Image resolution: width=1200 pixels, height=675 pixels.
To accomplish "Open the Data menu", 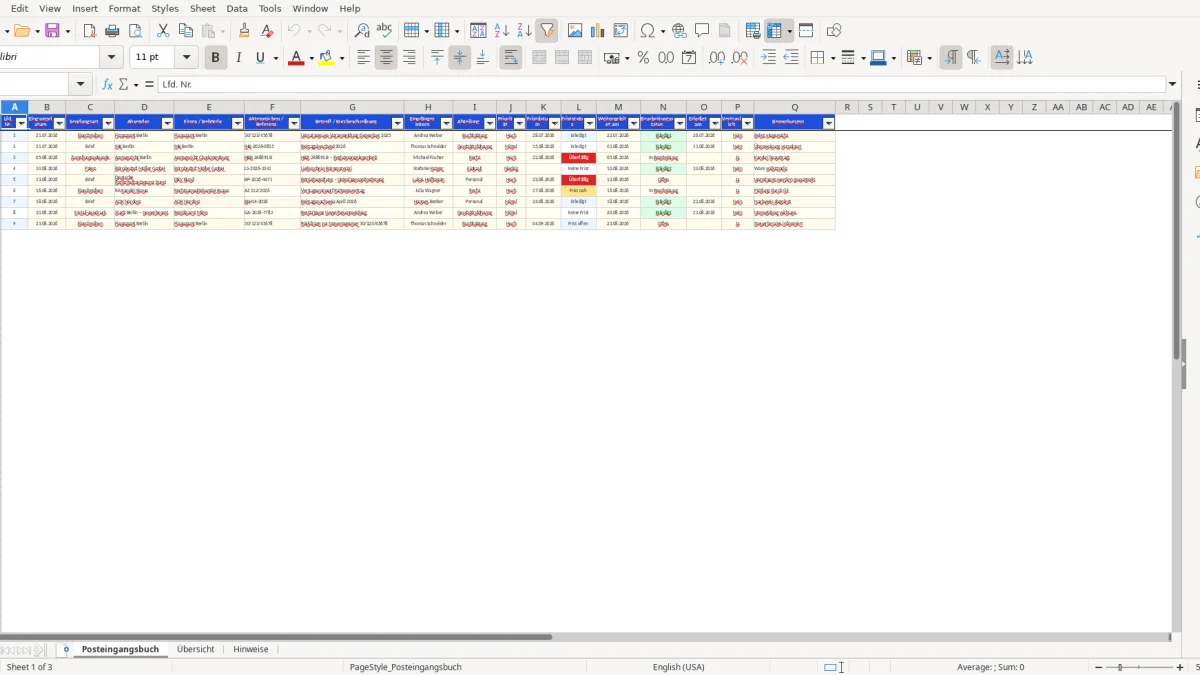I will [x=237, y=8].
